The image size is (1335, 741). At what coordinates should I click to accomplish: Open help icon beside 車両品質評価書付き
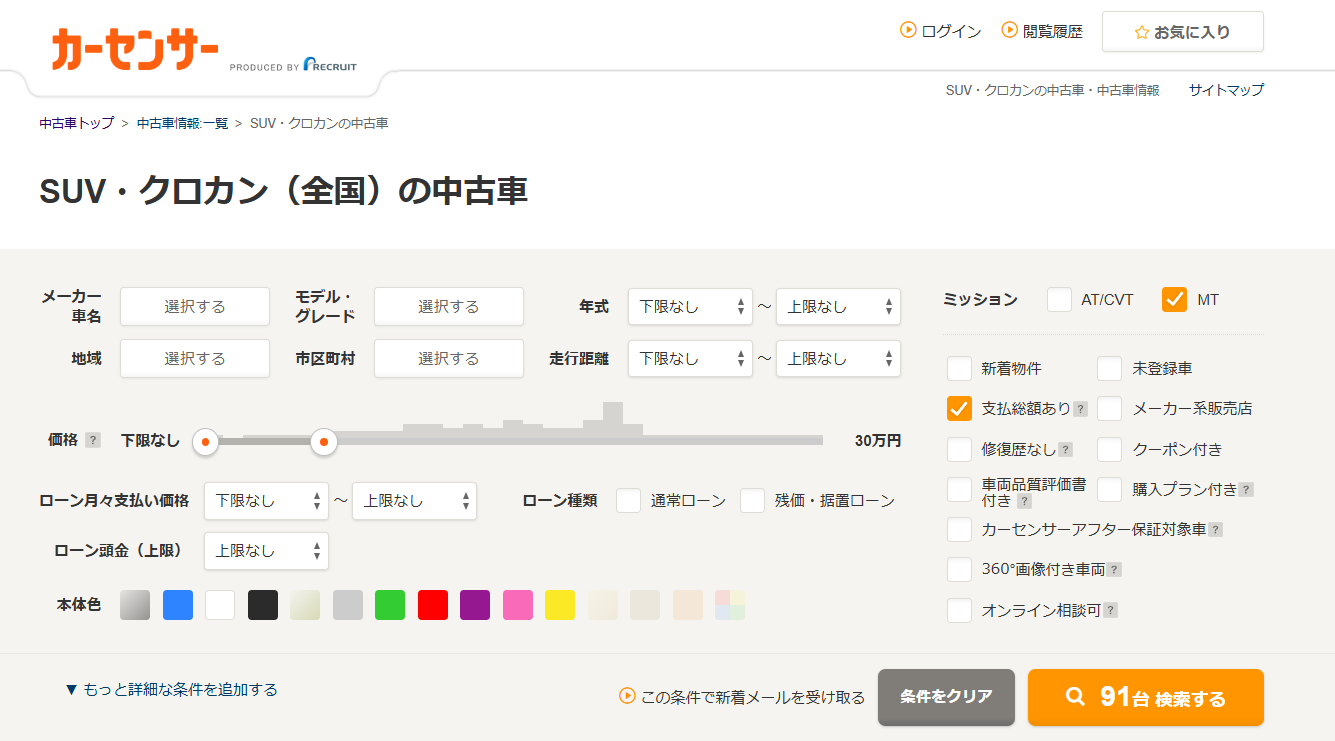tap(1024, 501)
